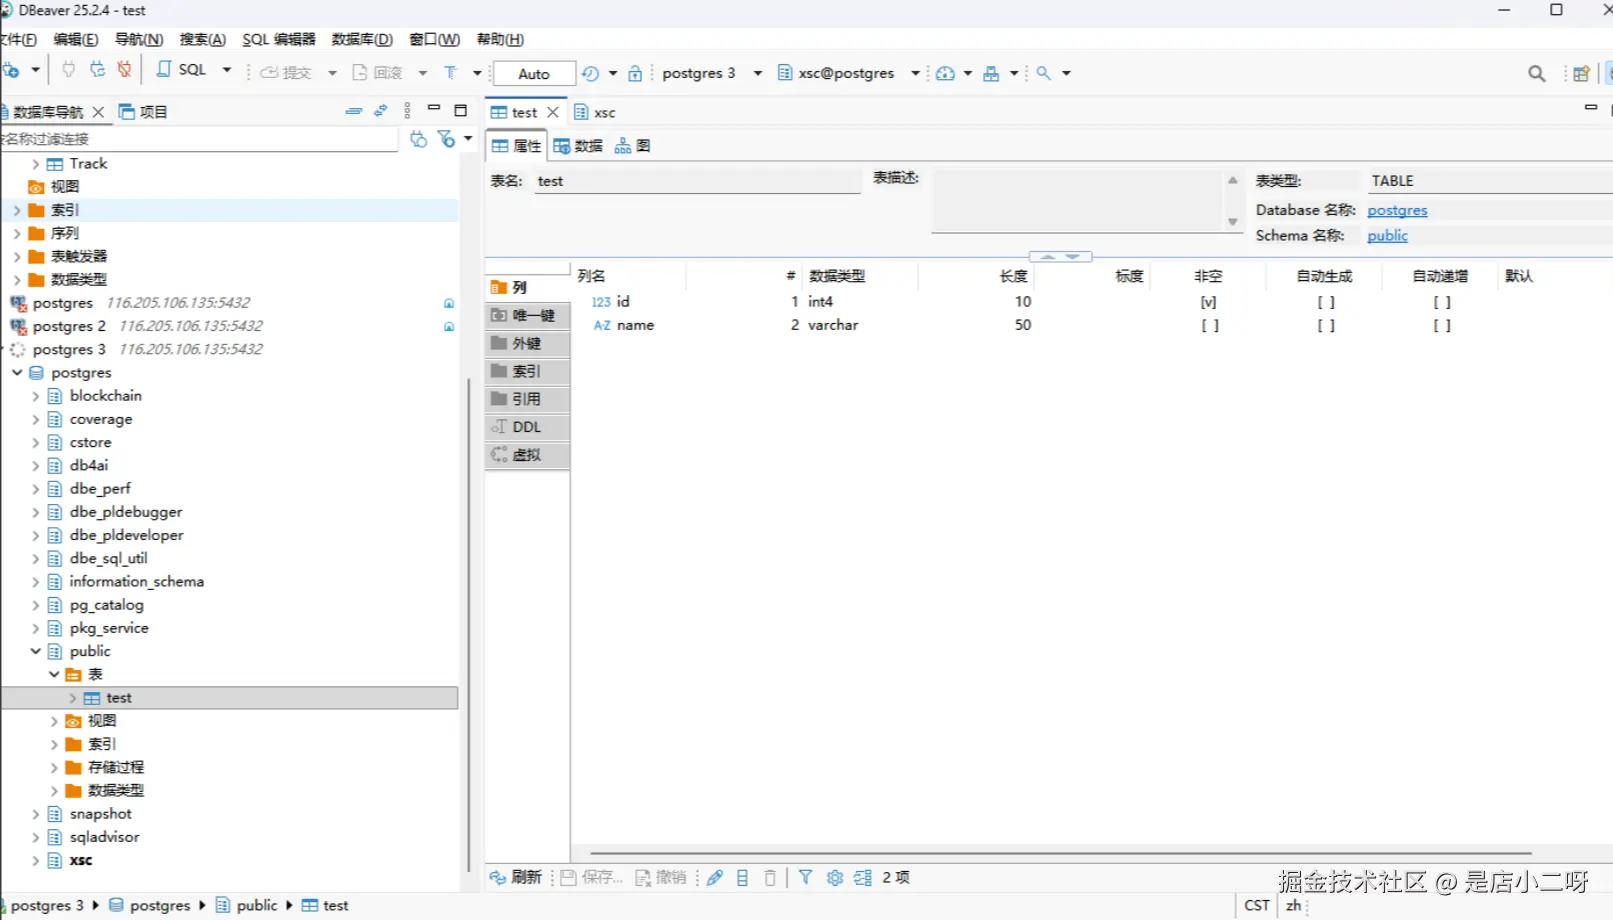The height and width of the screenshot is (920, 1613).
Task: Open the DDL section in the side list
Action: click(x=527, y=427)
